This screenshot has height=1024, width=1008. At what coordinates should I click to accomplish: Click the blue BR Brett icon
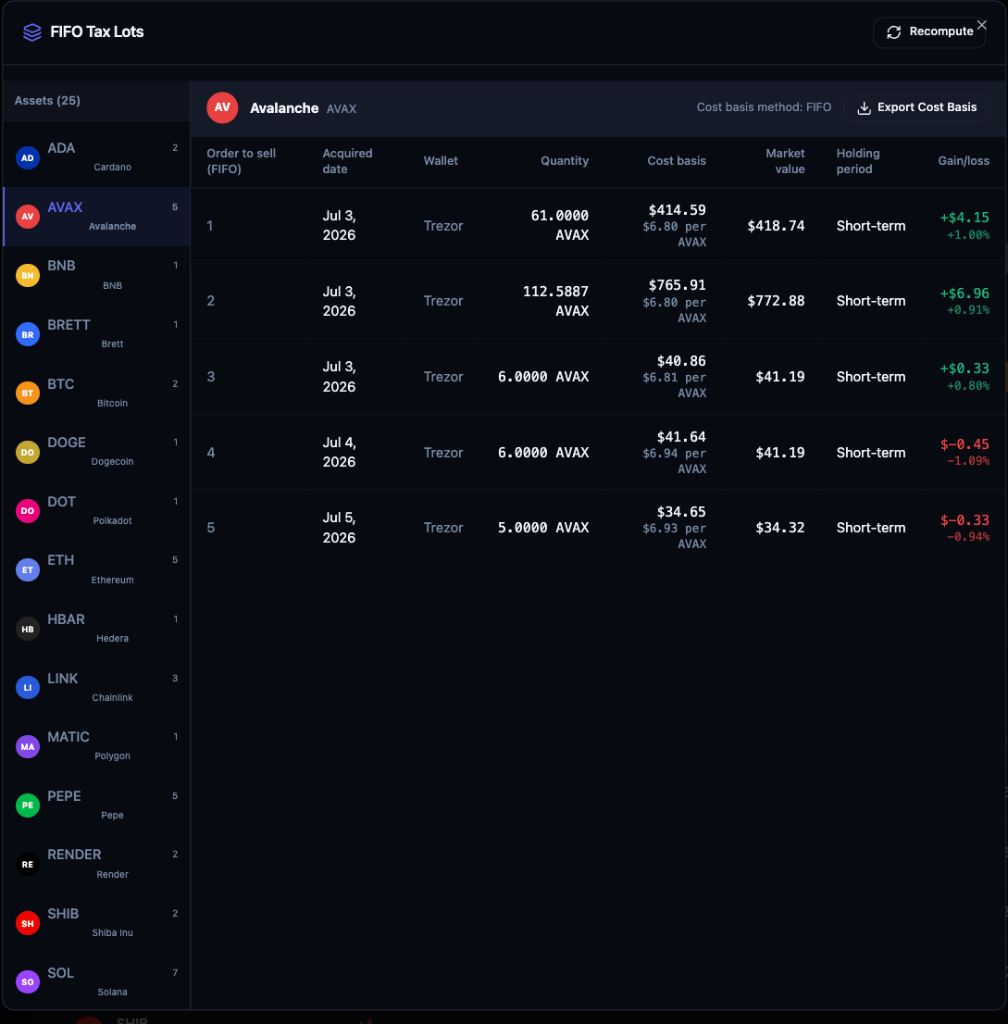(x=27, y=334)
